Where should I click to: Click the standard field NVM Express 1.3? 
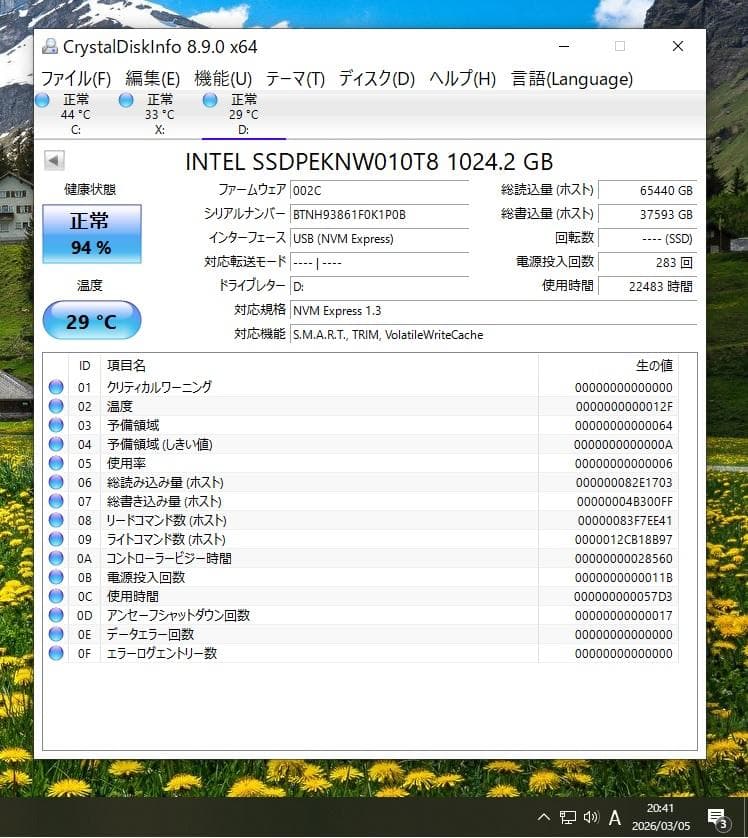(x=493, y=311)
